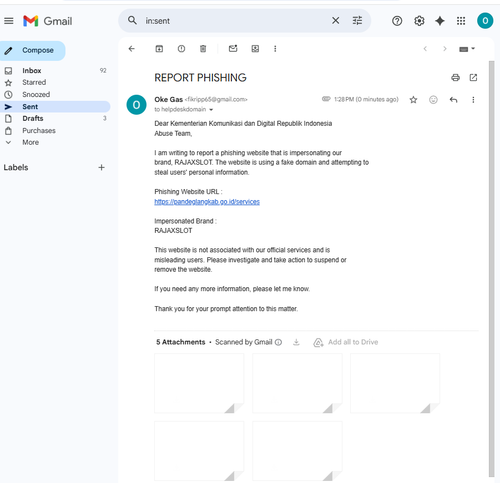Create a new label plus icon
Screen dimensions: 500x483
coord(101,167)
